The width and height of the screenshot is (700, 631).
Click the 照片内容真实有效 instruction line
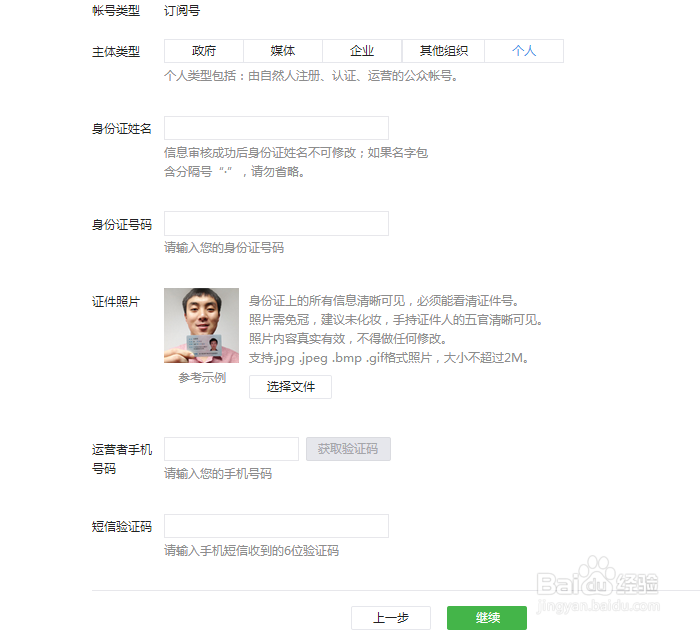tap(348, 338)
